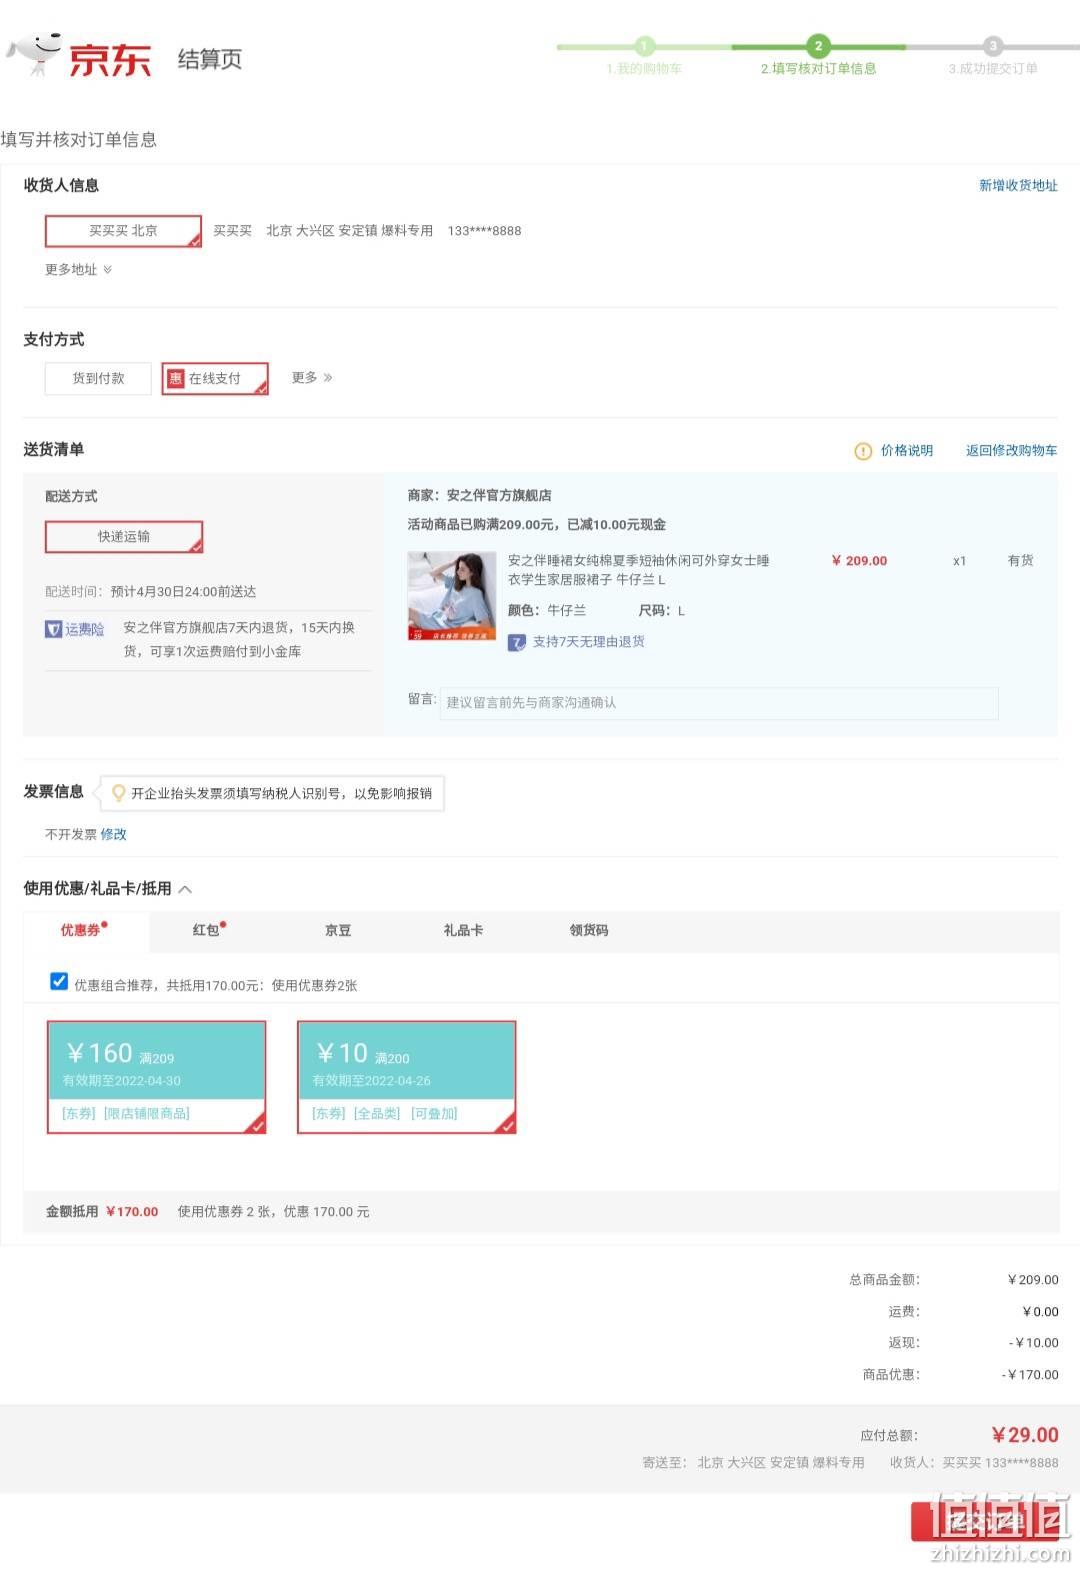Click 3.成功提交订单 step label

point(993,69)
